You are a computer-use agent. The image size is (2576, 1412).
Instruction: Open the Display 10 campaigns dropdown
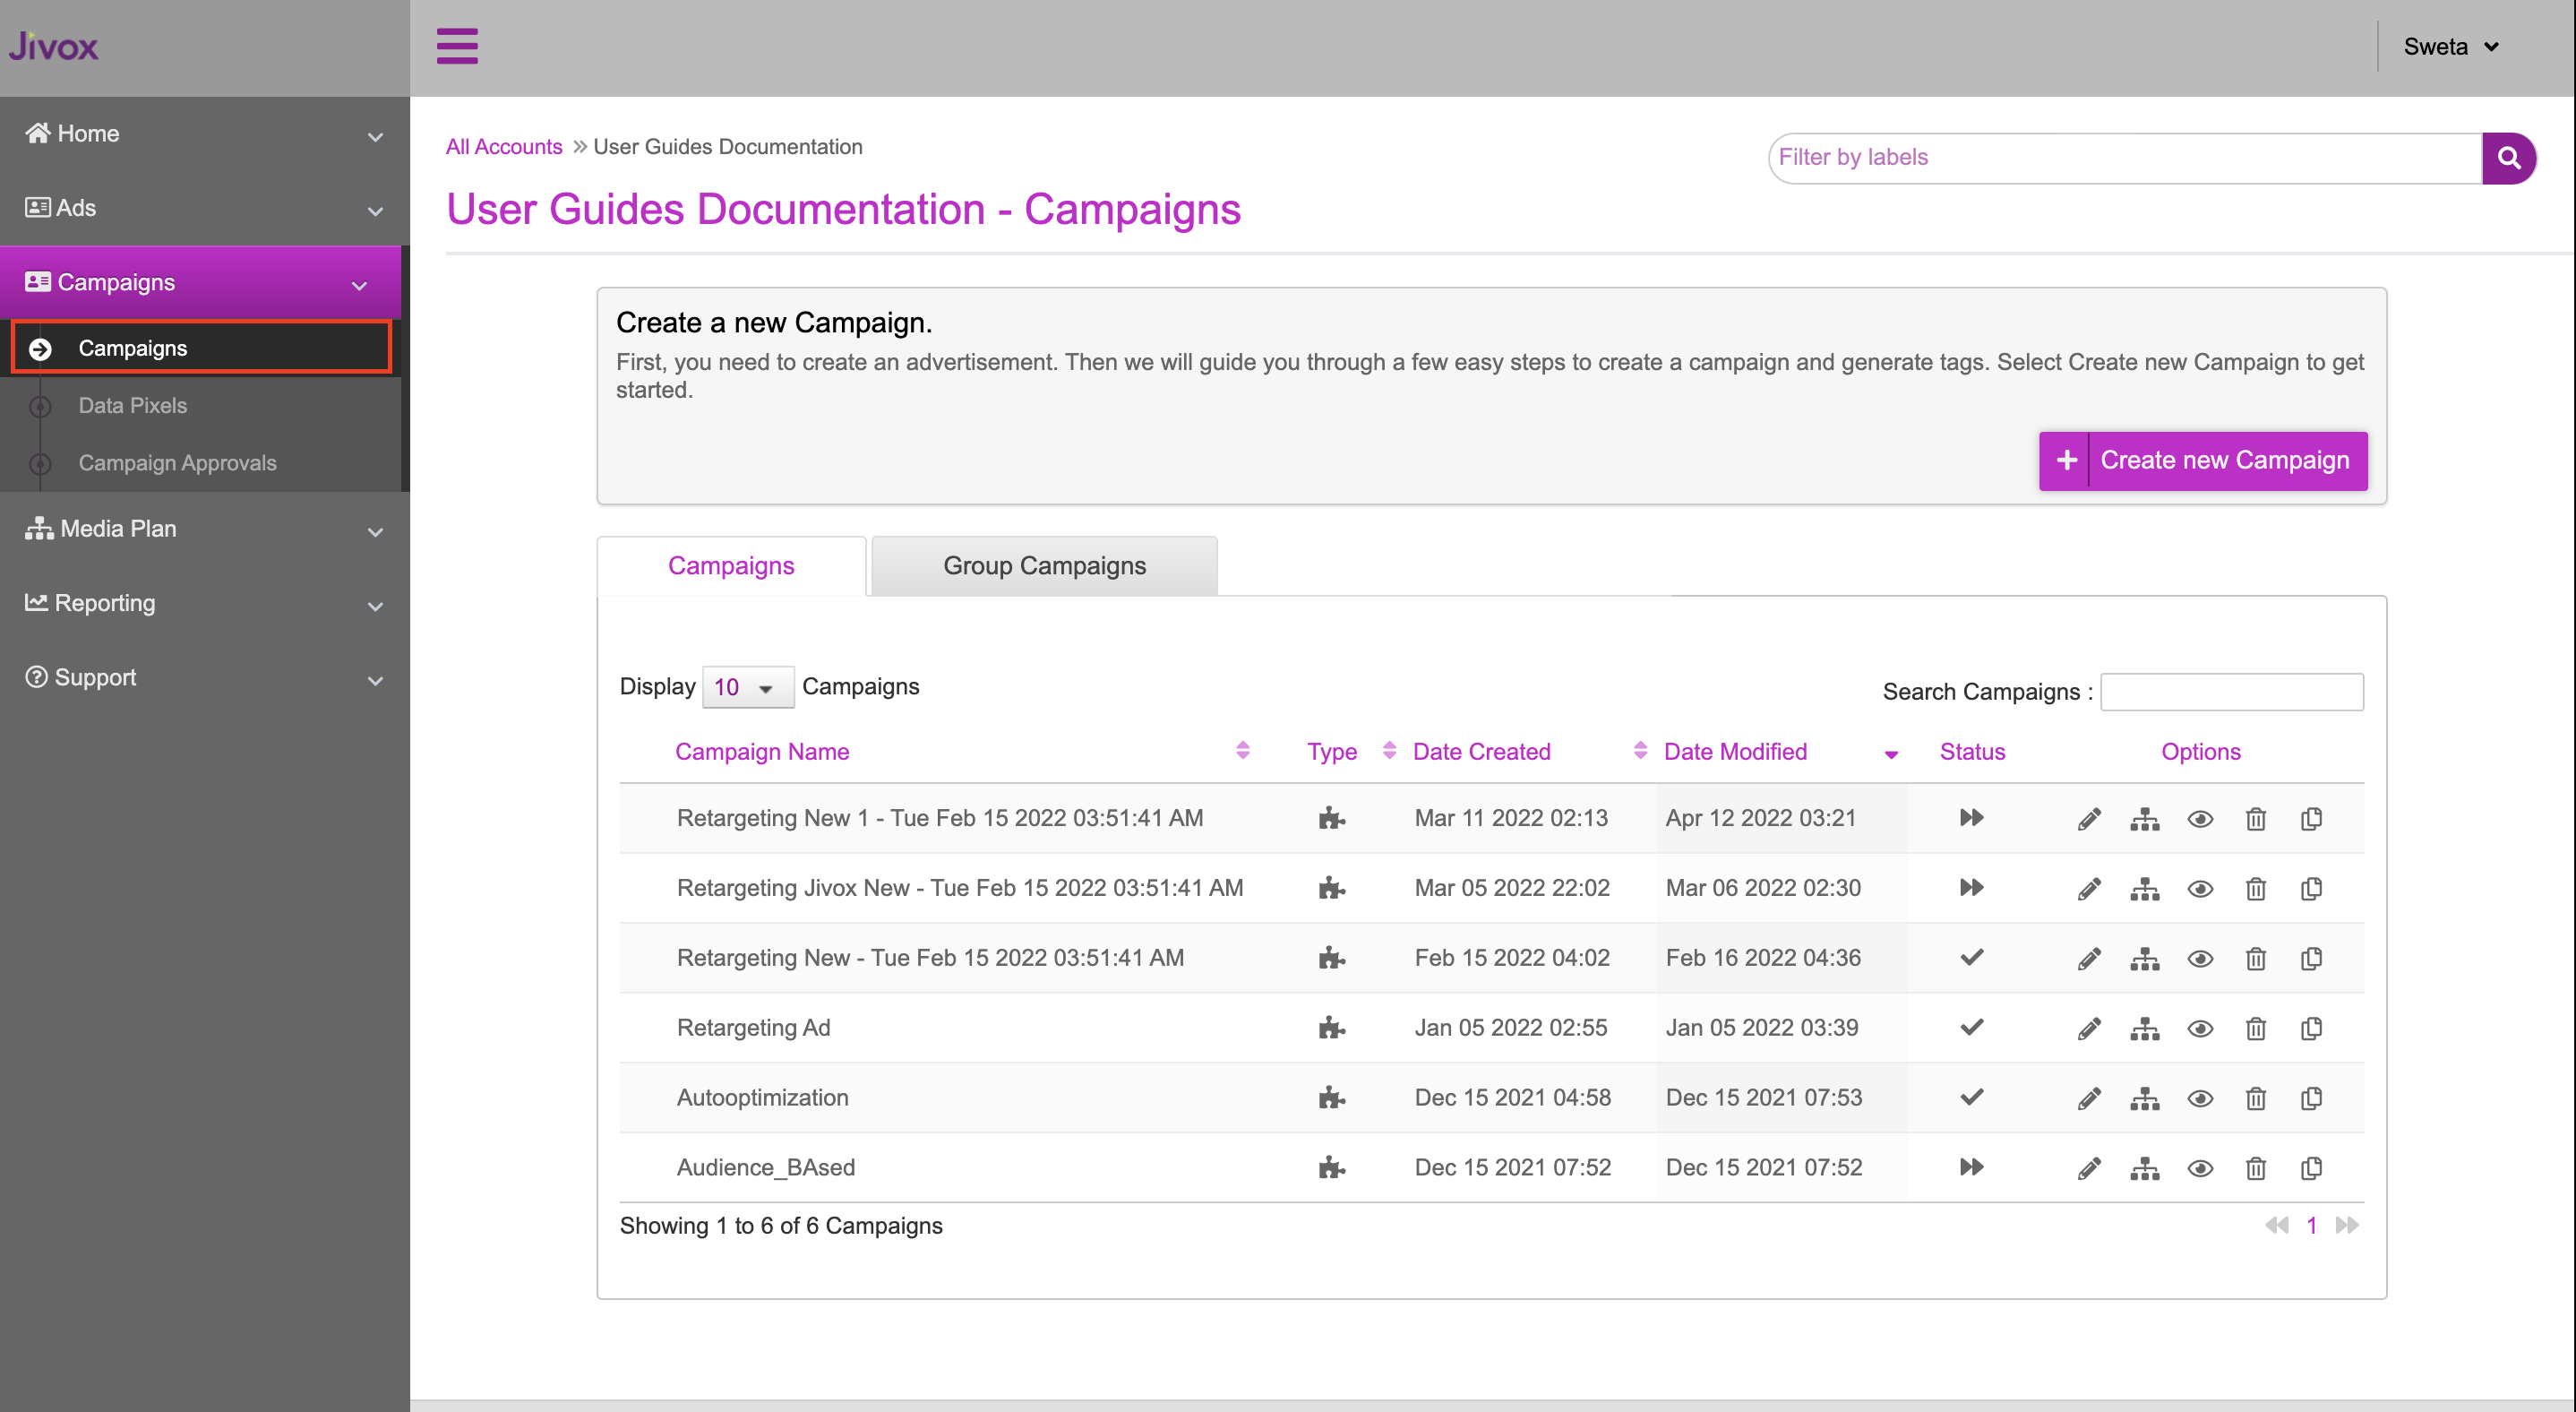coord(747,688)
